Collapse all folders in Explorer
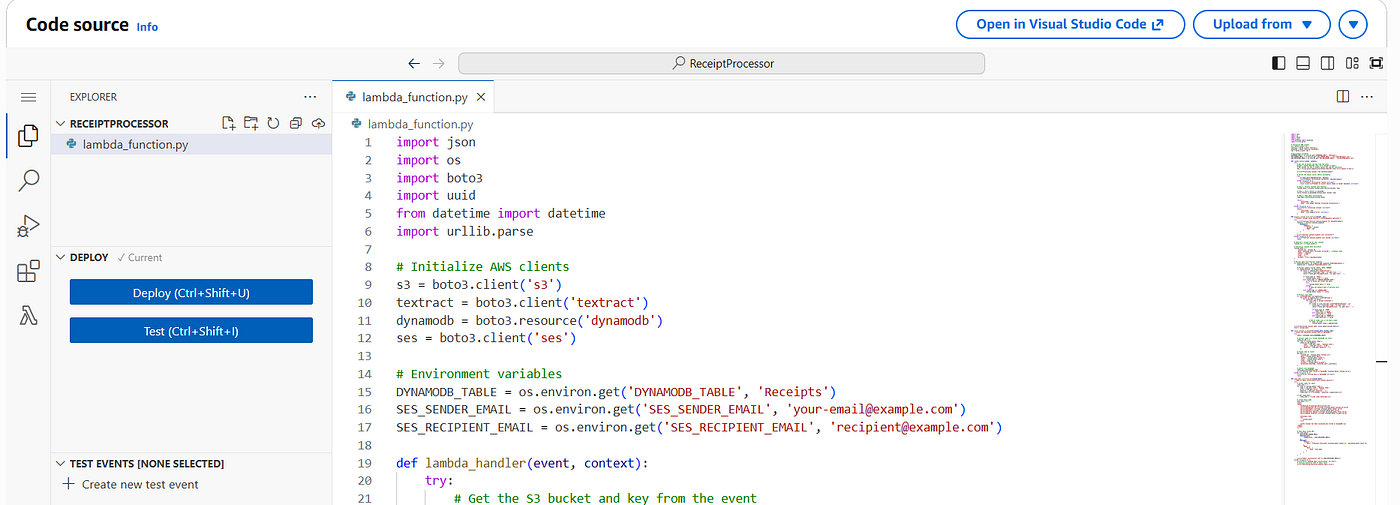 click(x=296, y=123)
